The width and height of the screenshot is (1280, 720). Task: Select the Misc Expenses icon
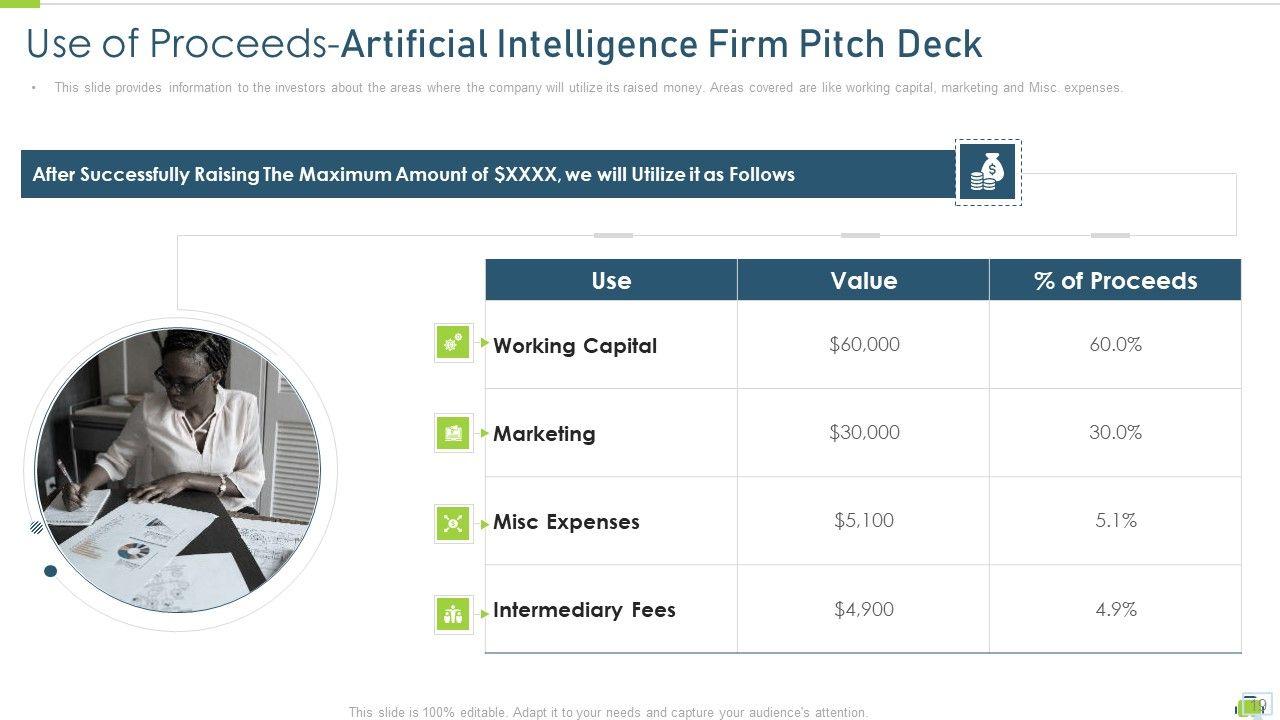453,523
